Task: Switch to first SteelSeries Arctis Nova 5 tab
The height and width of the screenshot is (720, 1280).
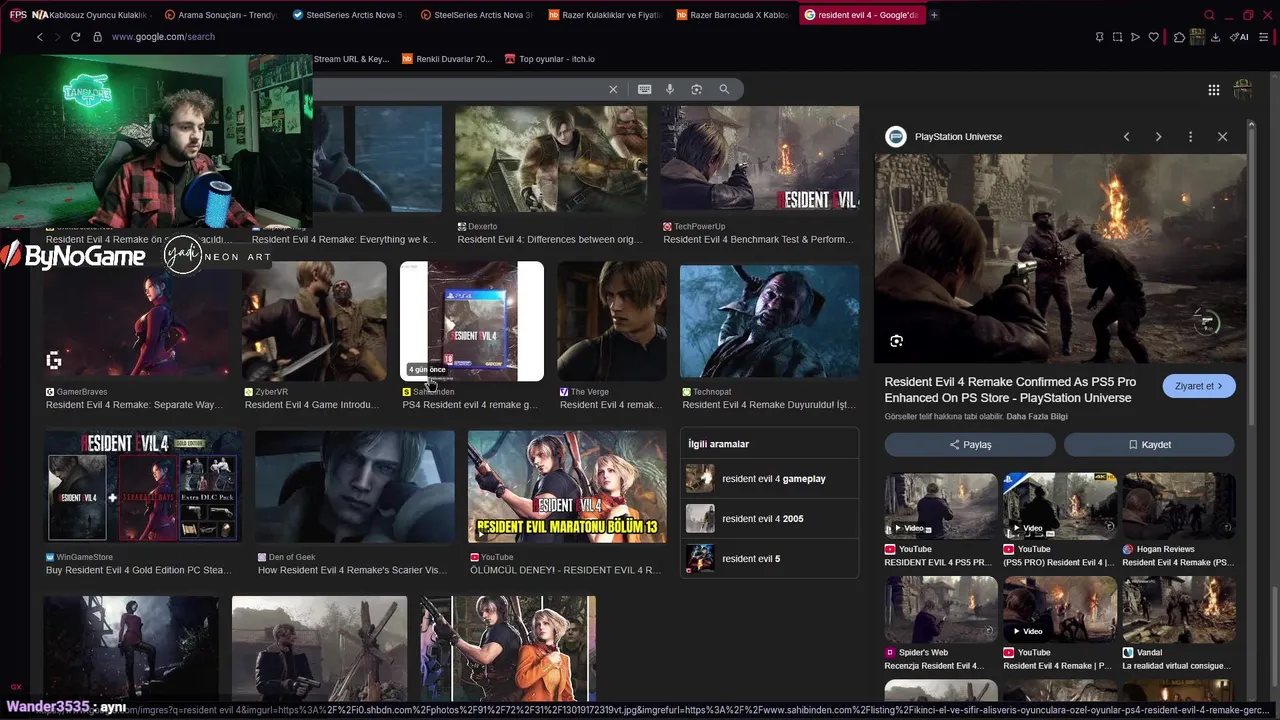Action: [348, 15]
